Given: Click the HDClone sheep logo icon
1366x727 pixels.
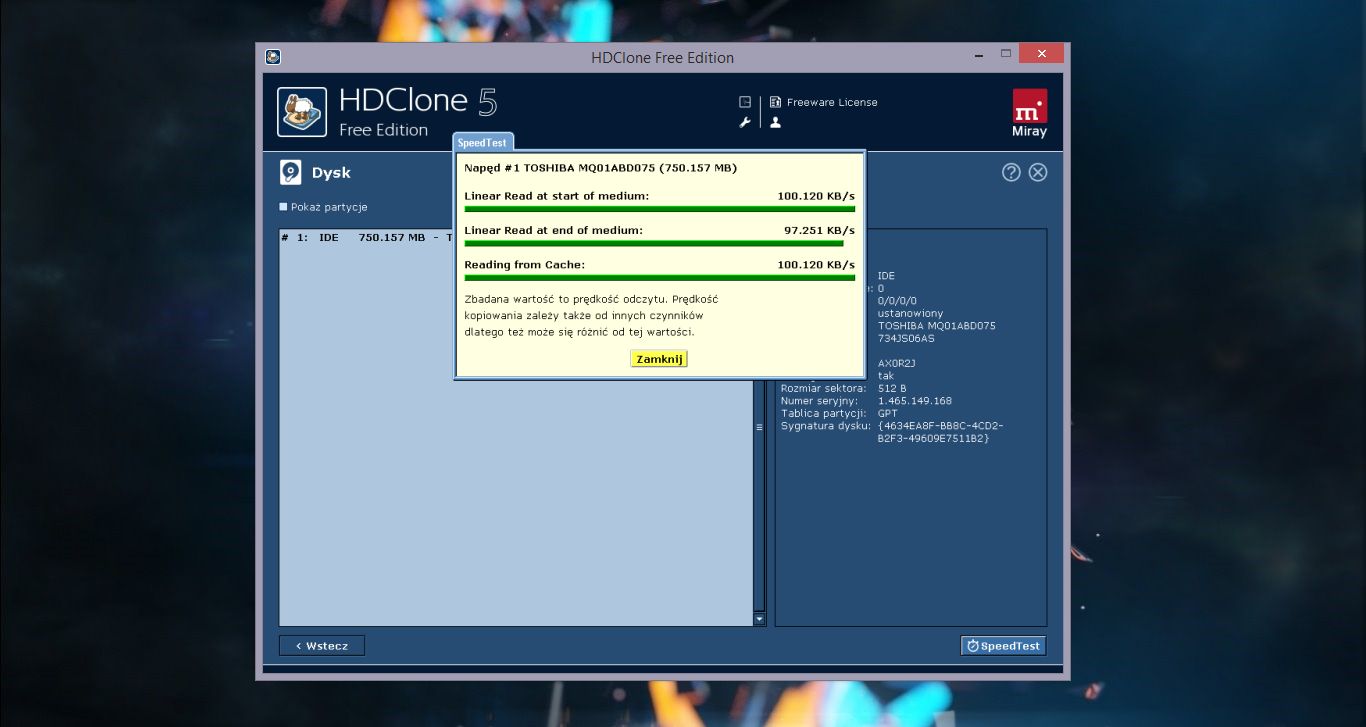Looking at the screenshot, I should tap(302, 112).
